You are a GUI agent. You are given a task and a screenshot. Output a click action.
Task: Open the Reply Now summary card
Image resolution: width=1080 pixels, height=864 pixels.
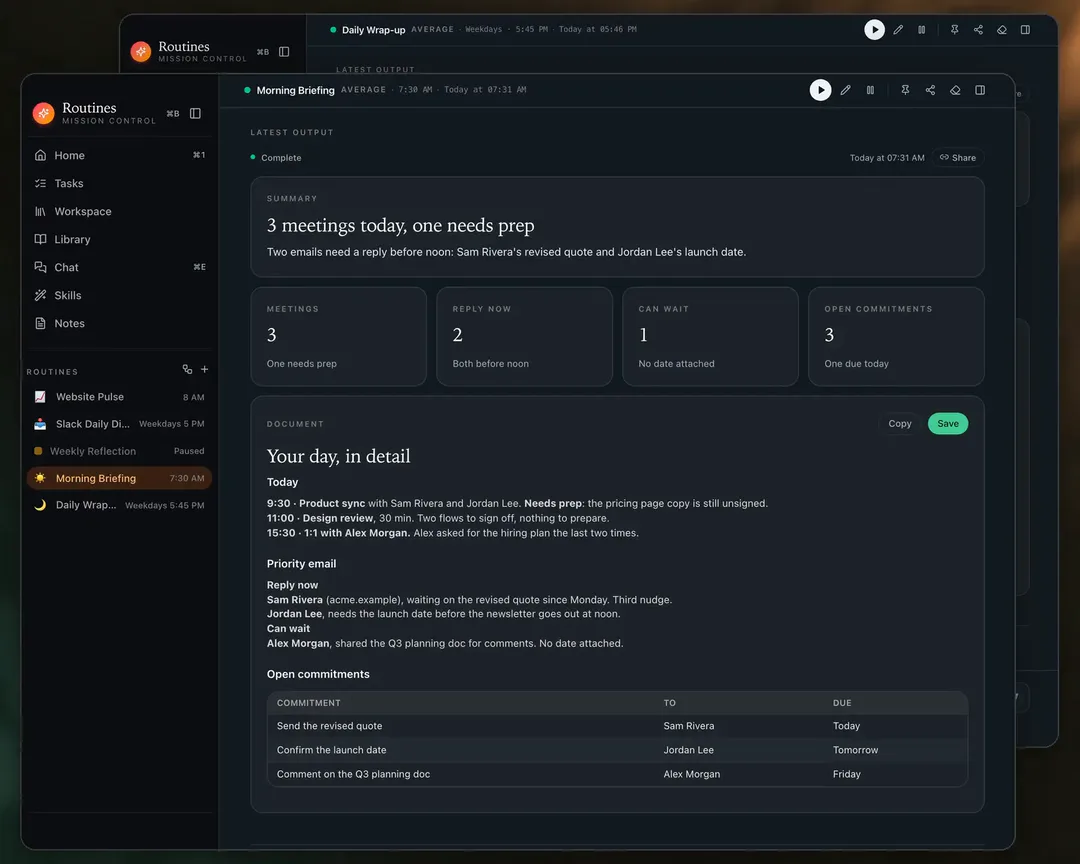tap(524, 336)
